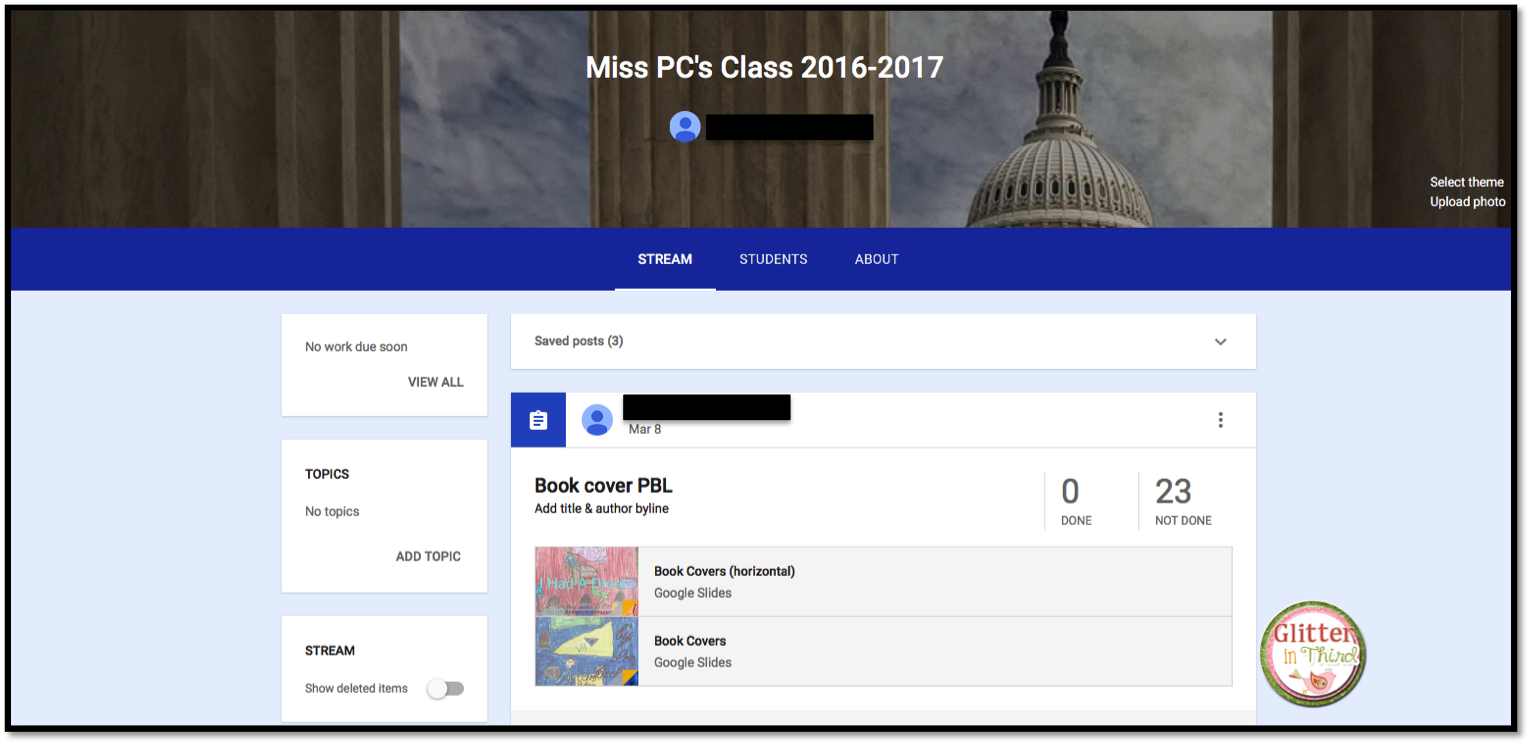
Task: Click the teacher avatar in class header
Action: [x=685, y=127]
